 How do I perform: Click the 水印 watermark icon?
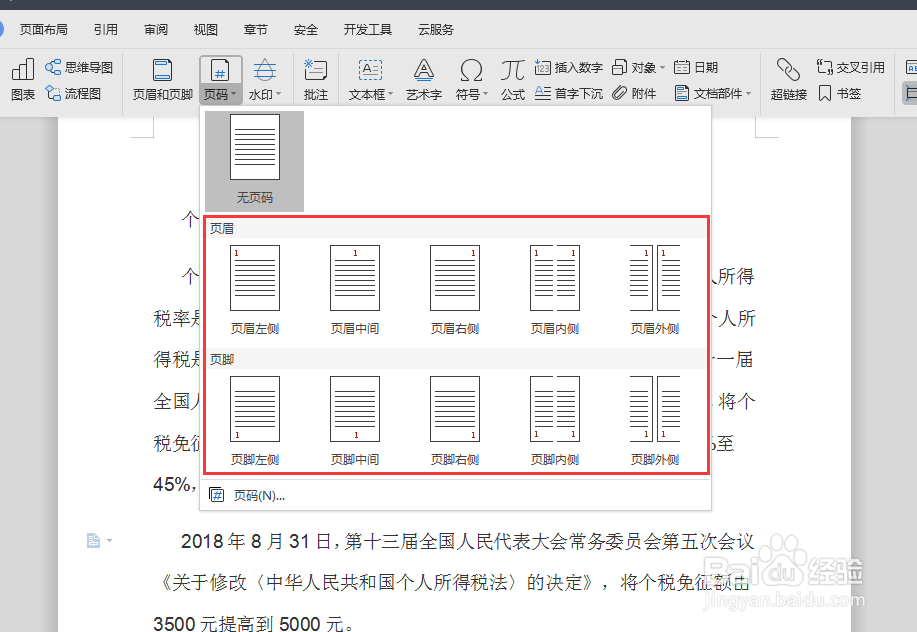[x=265, y=71]
